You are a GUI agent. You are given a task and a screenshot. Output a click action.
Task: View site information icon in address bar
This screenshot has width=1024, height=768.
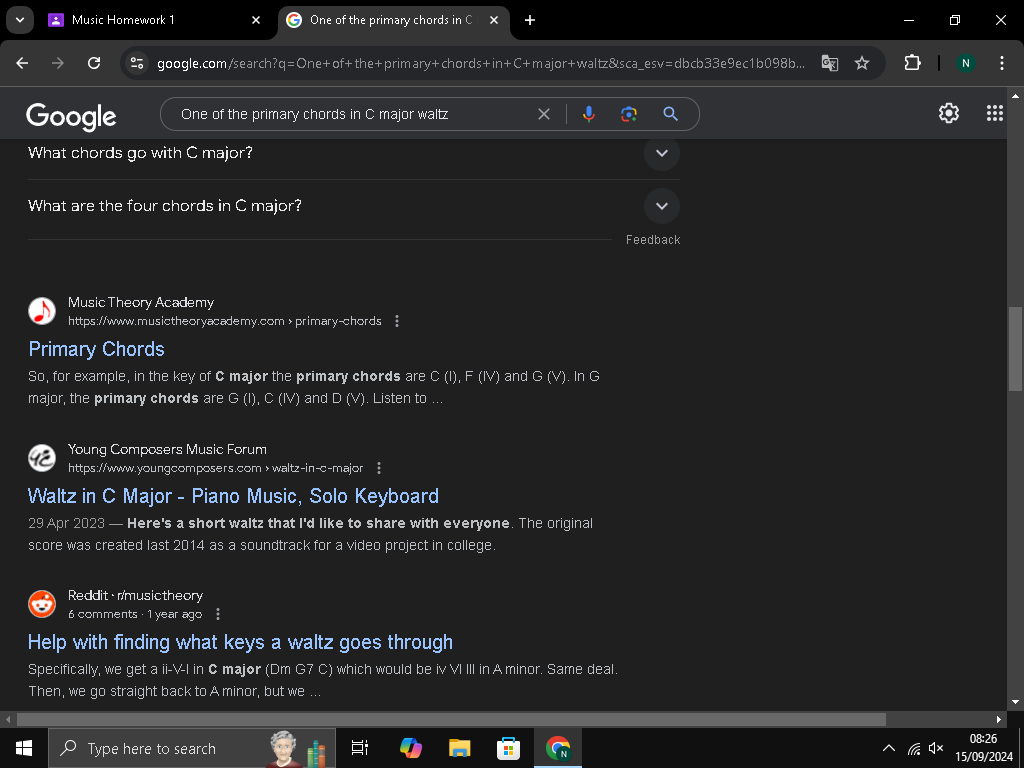tap(137, 63)
